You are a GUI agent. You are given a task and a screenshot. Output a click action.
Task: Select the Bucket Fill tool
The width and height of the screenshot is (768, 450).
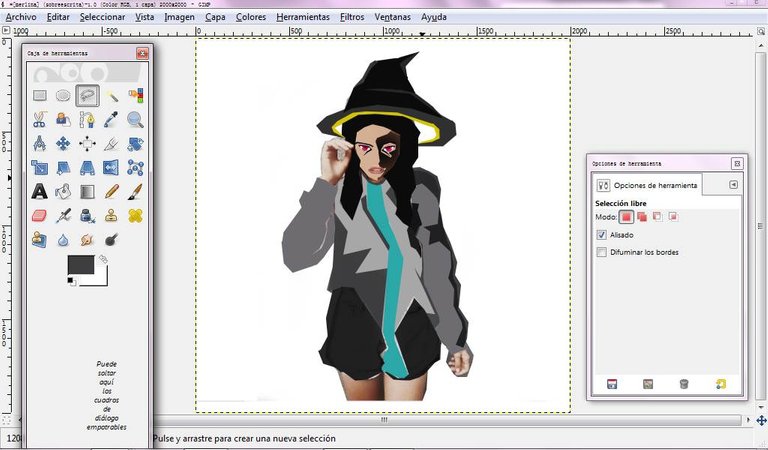(x=63, y=191)
